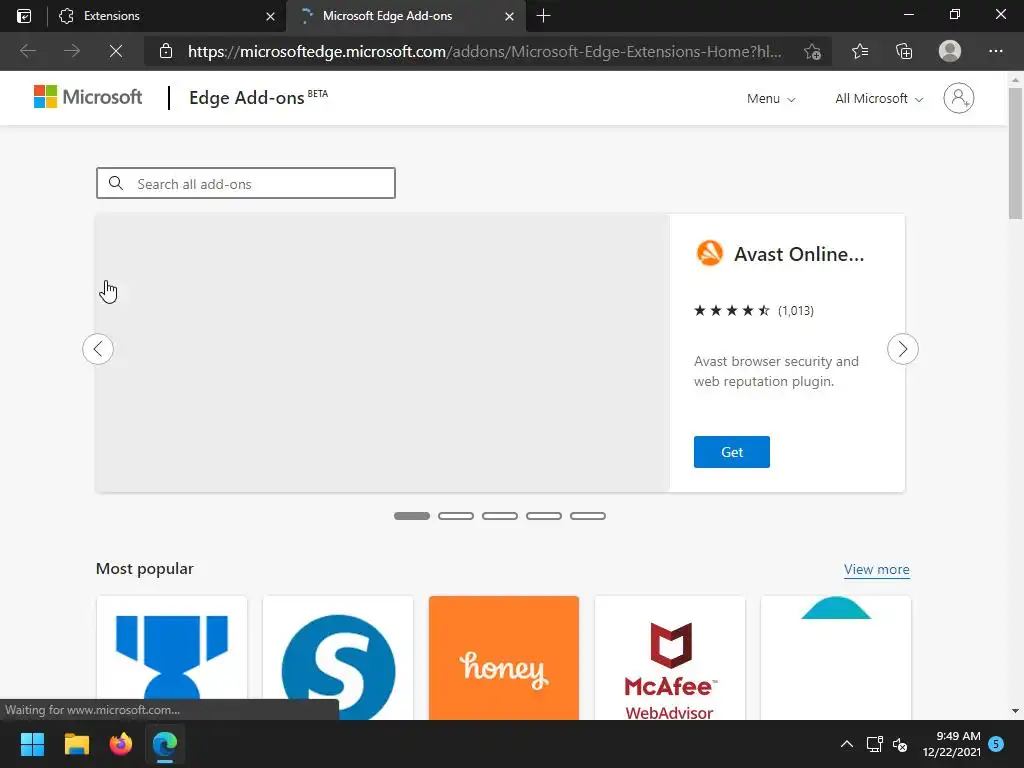Stop loading the page

(x=116, y=51)
